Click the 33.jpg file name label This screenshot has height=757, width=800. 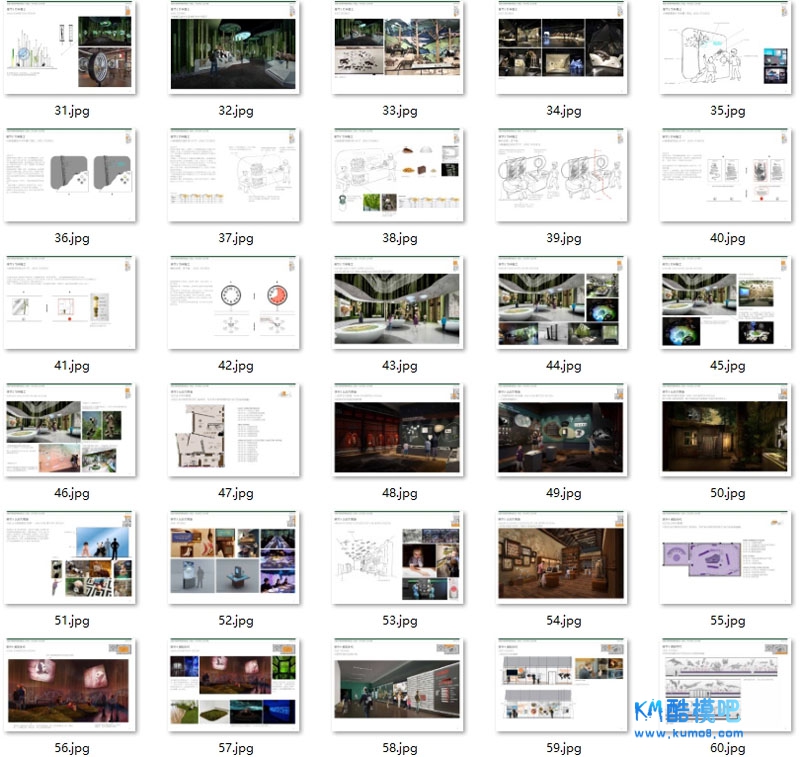tap(397, 111)
